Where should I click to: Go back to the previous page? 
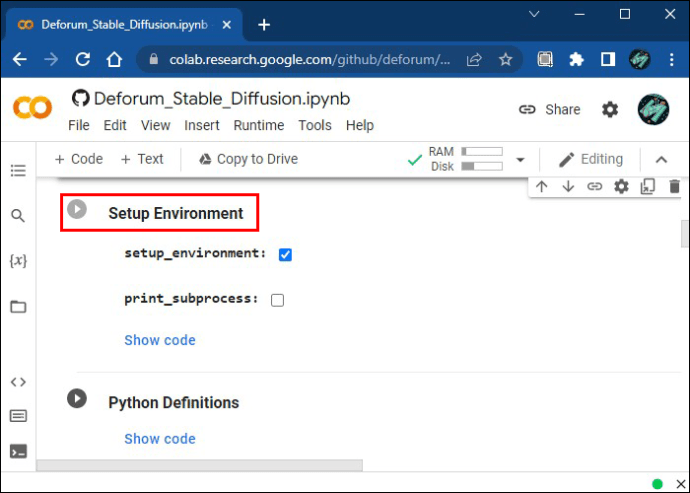point(20,59)
